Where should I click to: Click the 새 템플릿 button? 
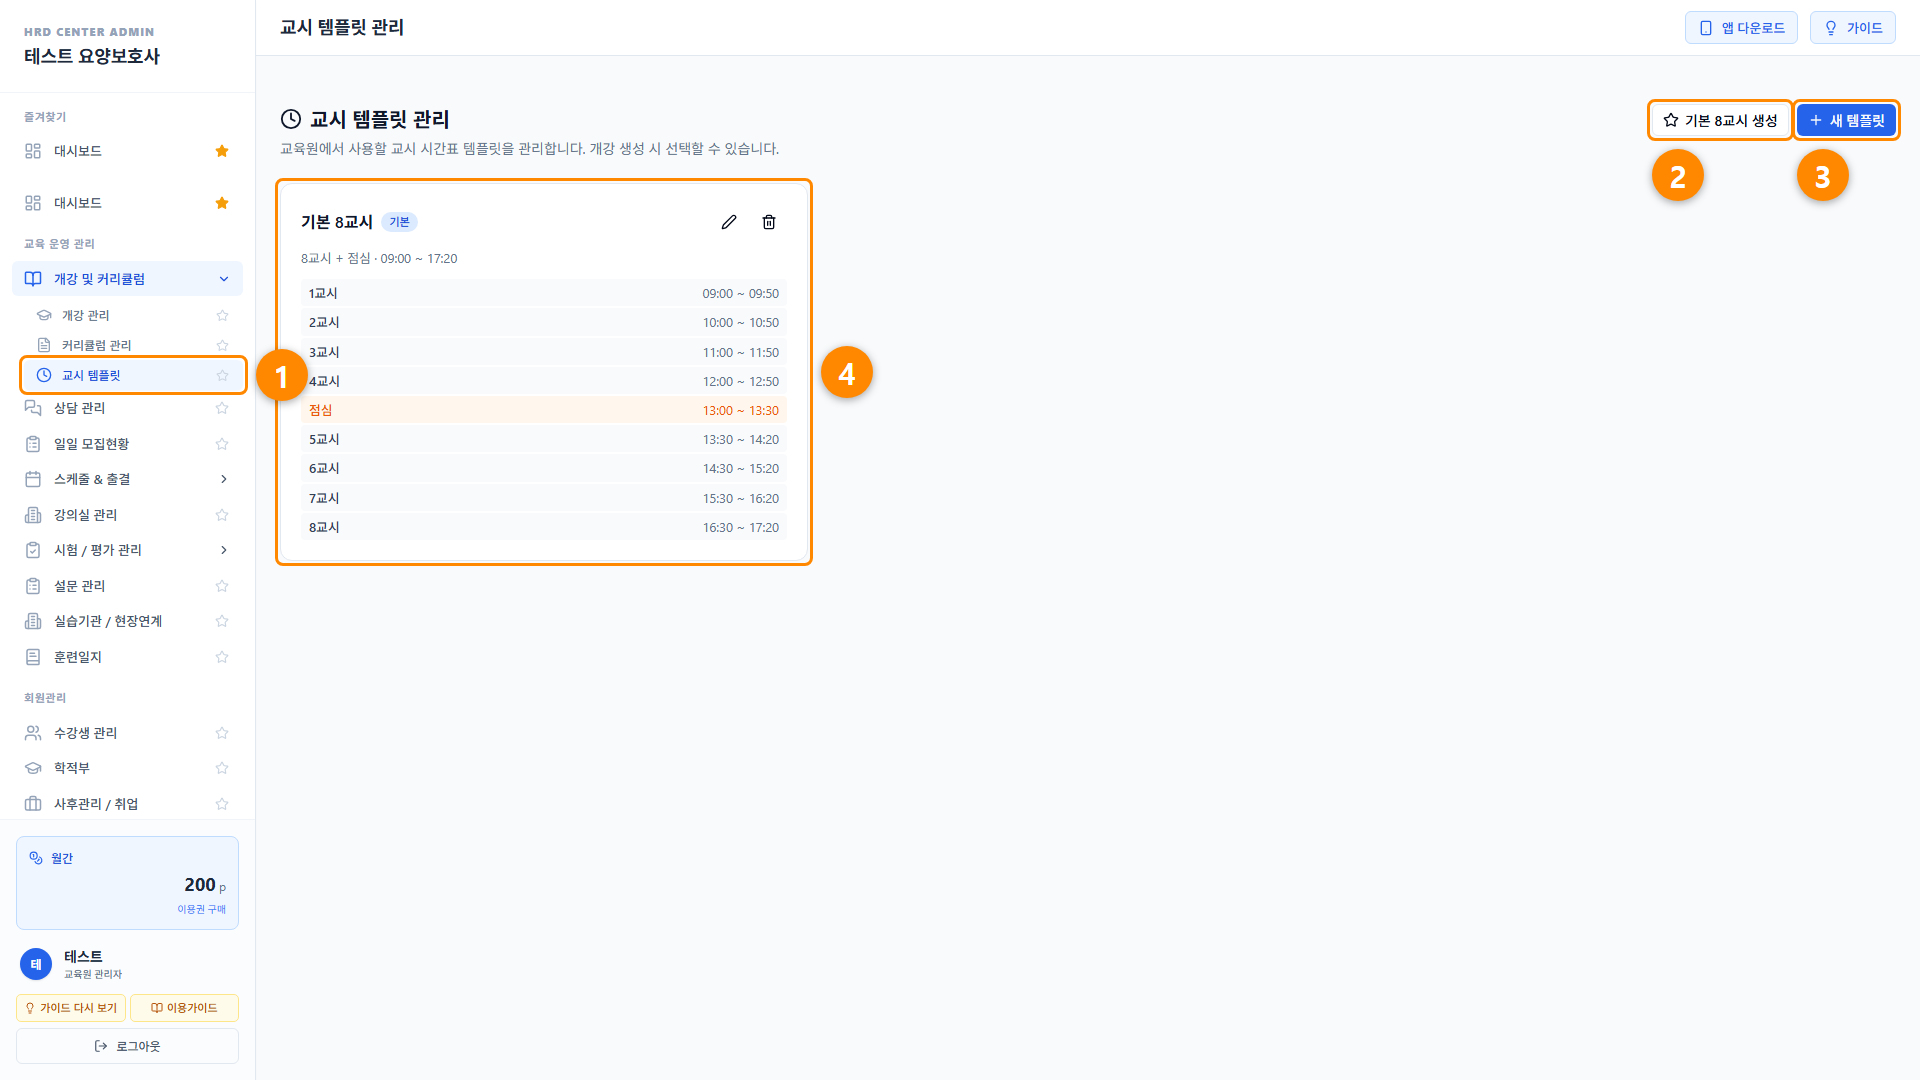point(1846,120)
